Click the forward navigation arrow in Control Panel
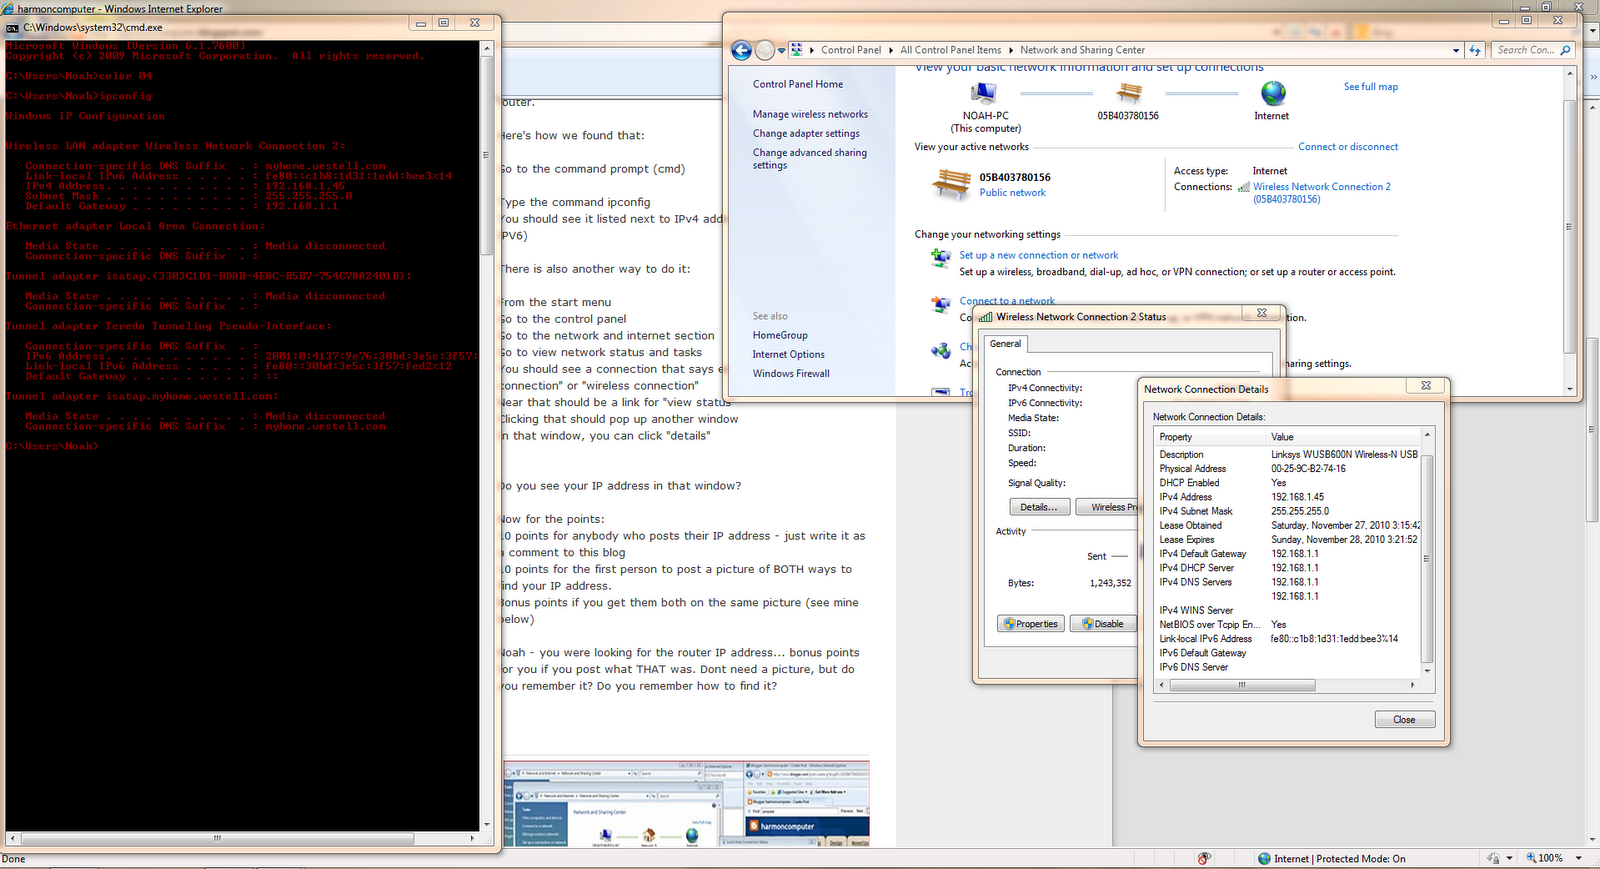The image size is (1600, 869). point(765,50)
